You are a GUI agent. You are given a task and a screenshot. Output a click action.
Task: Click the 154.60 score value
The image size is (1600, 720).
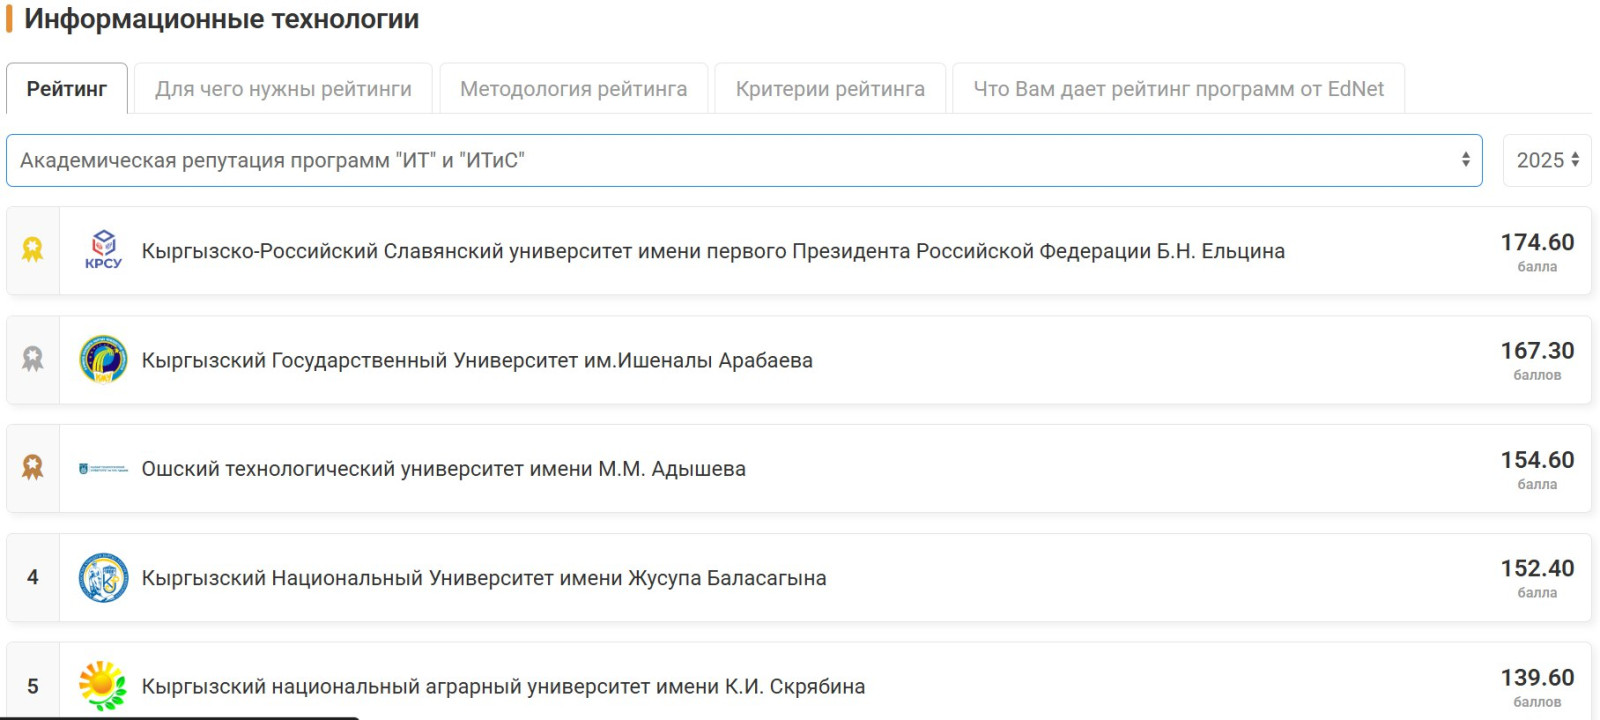click(1537, 460)
